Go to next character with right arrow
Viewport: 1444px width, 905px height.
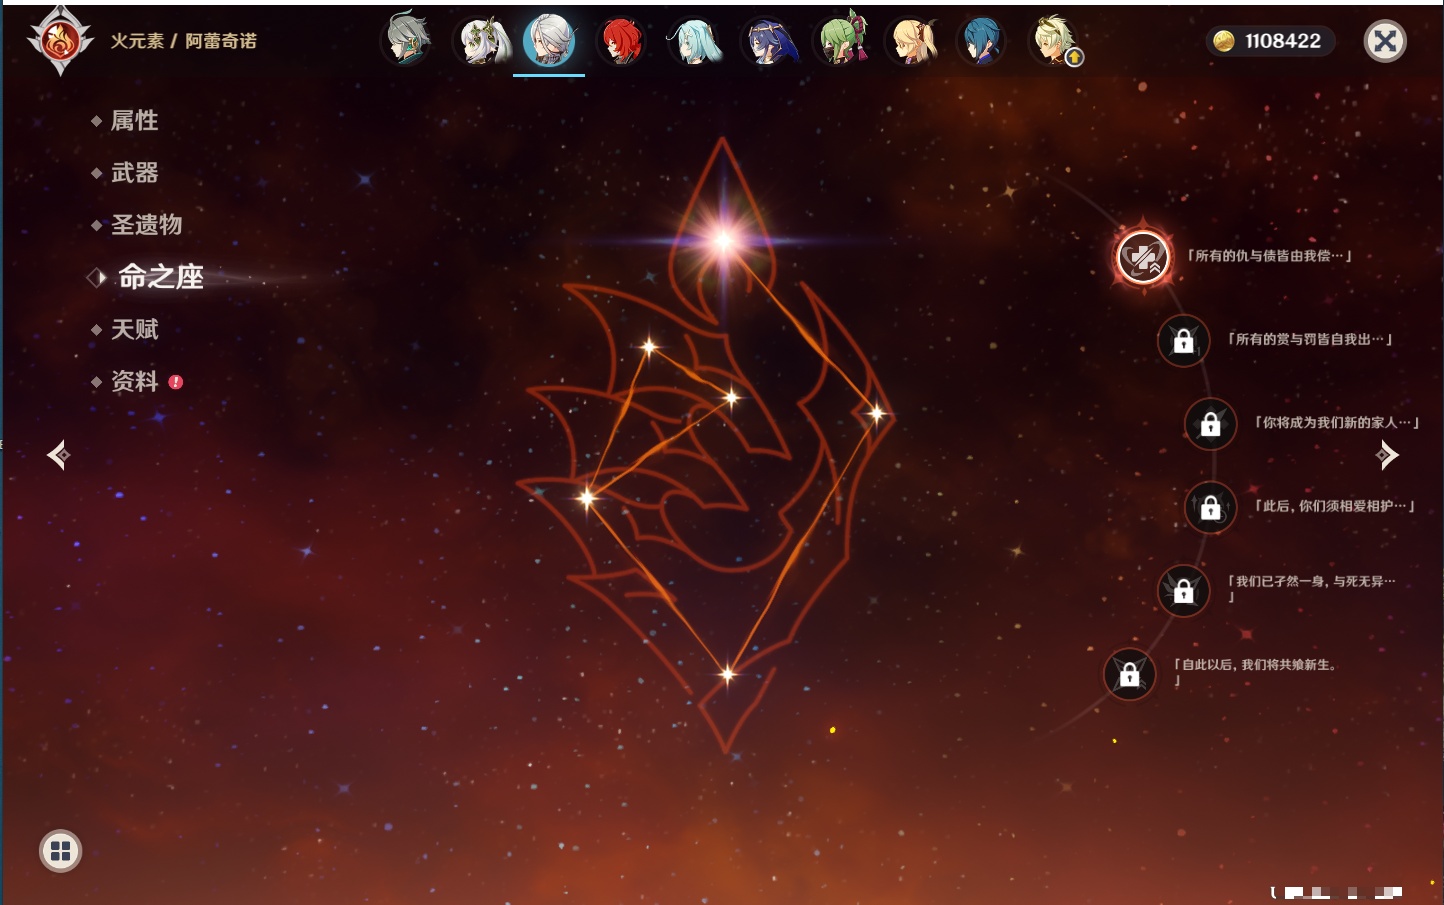(x=1387, y=455)
